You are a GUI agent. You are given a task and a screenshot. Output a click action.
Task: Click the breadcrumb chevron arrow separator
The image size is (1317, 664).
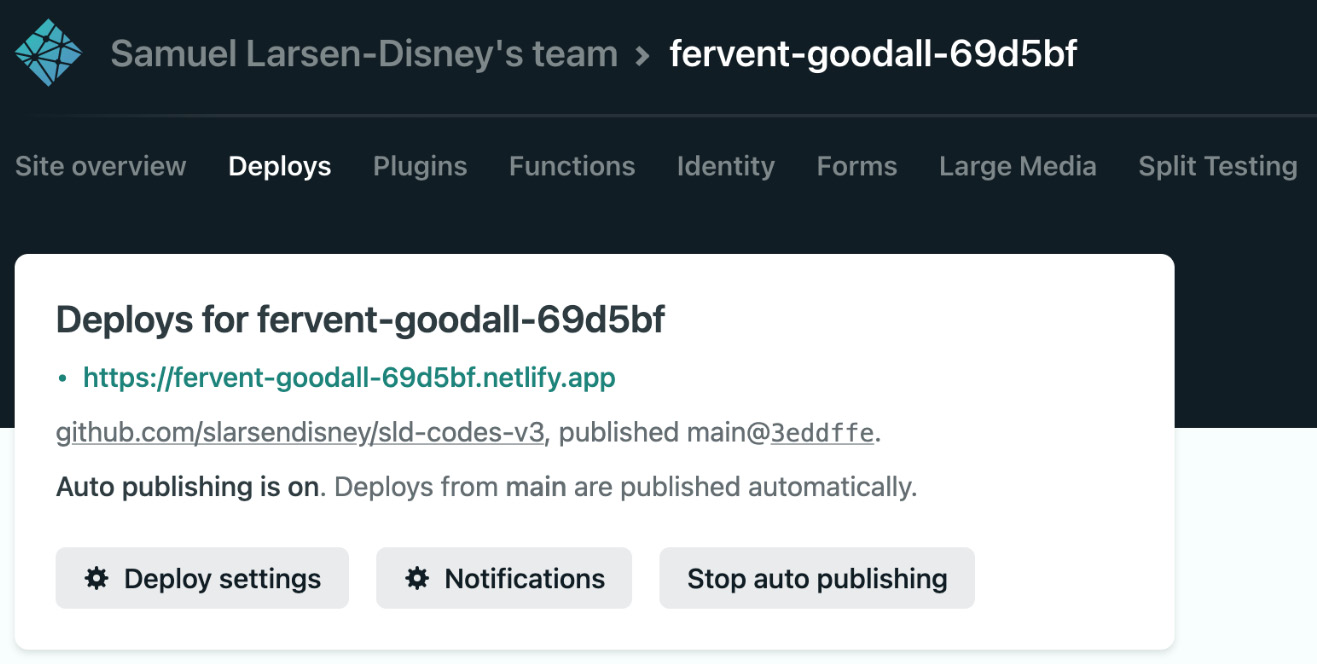coord(642,55)
